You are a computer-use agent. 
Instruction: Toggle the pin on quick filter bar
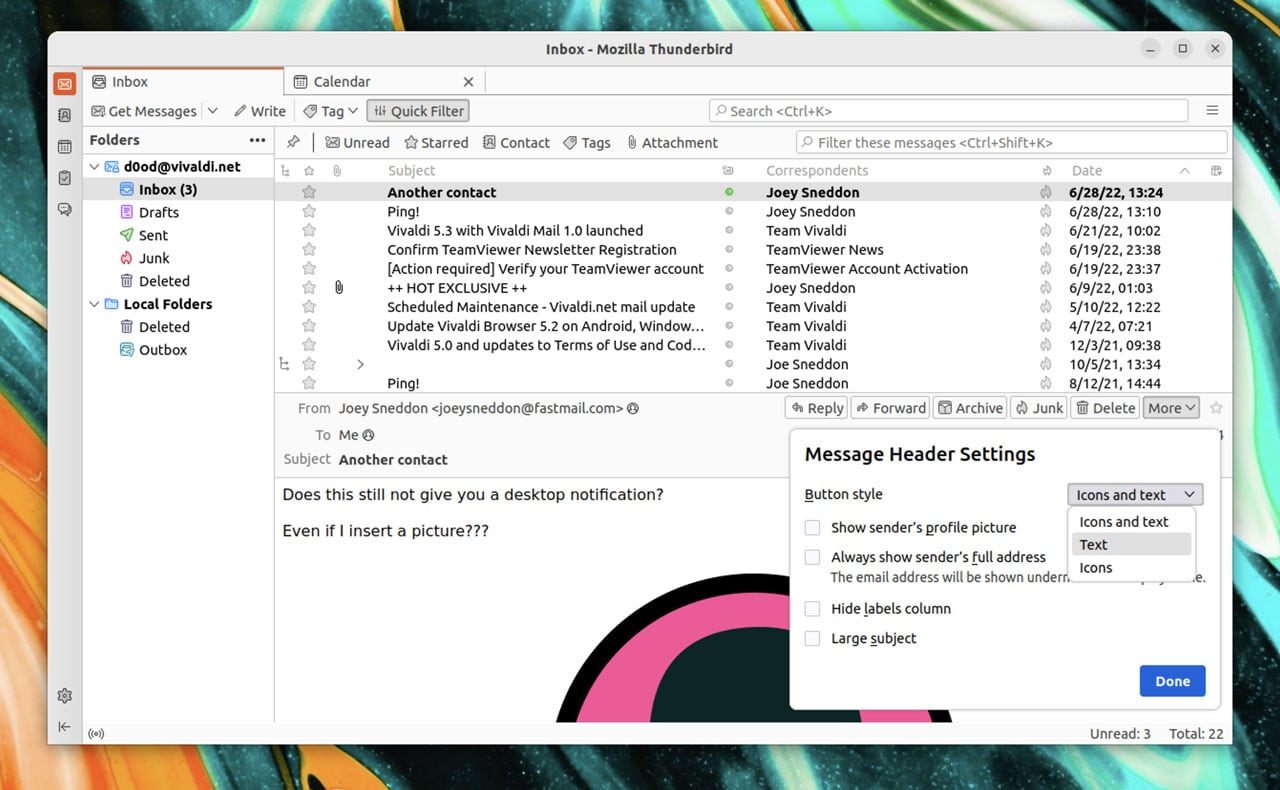(293, 142)
